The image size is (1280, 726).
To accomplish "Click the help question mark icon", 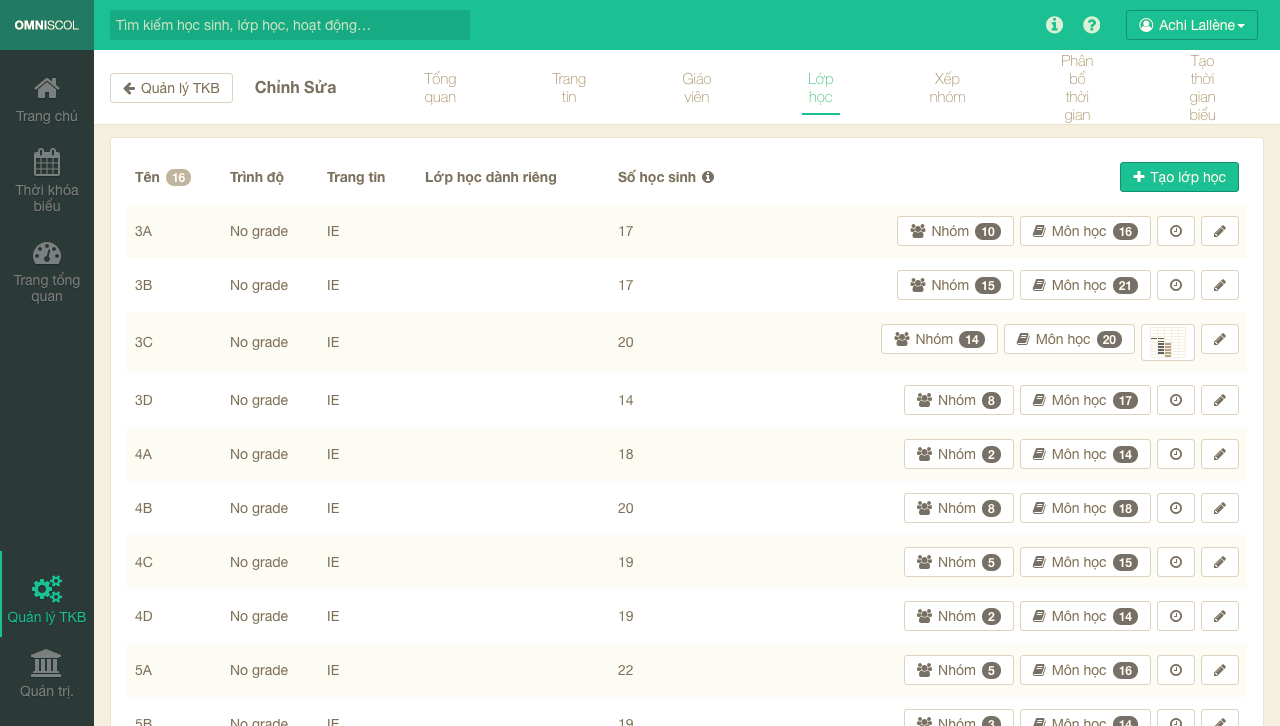I will coord(1092,25).
